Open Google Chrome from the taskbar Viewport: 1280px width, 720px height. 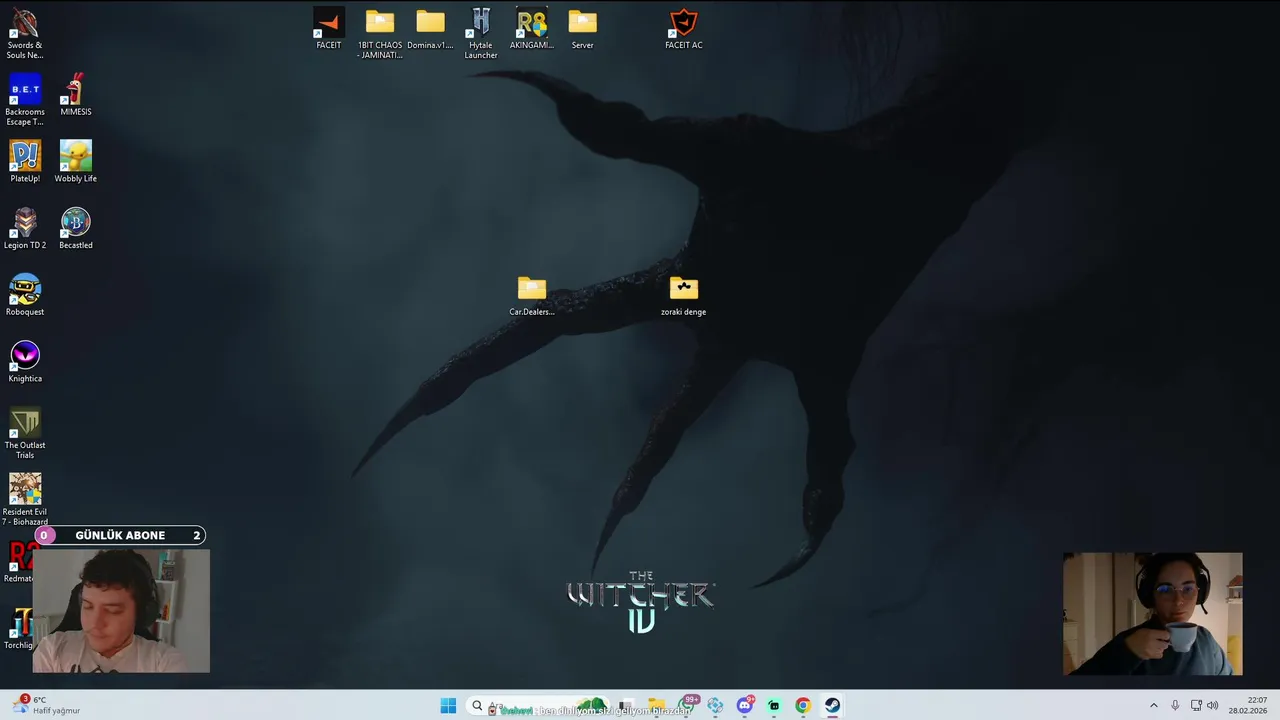[802, 706]
